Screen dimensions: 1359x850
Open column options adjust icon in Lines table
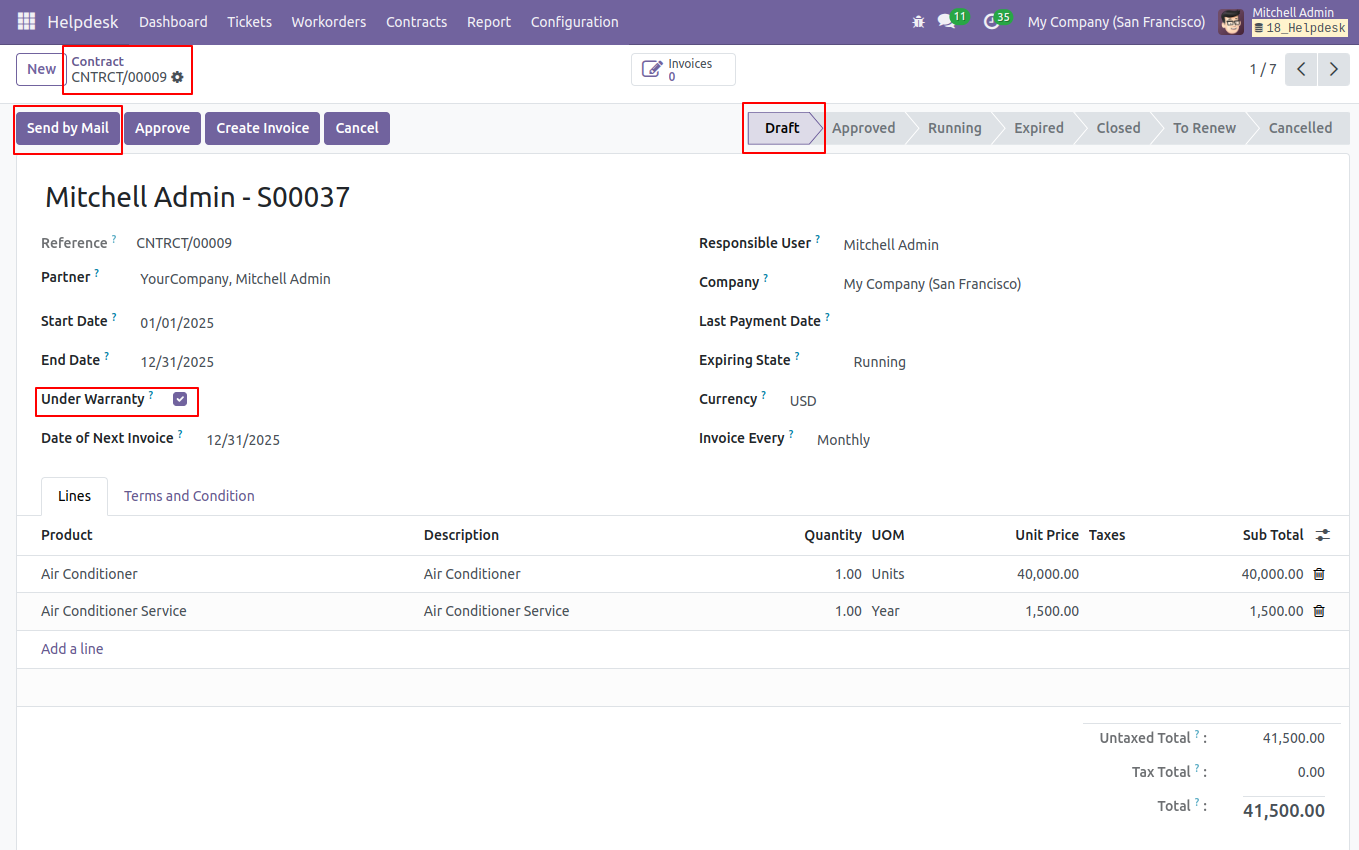tap(1323, 535)
